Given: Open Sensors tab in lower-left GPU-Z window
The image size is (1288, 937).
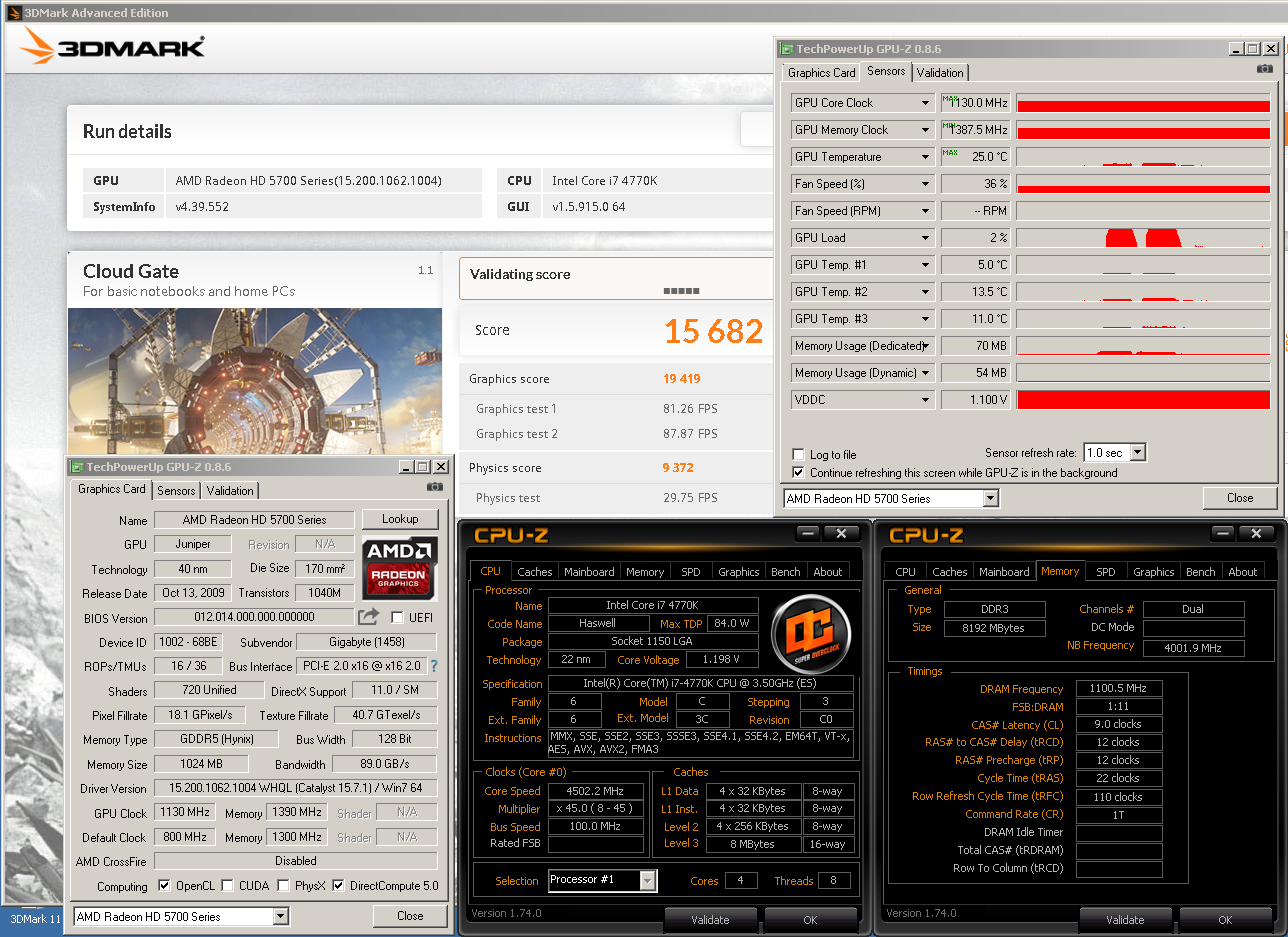Looking at the screenshot, I should pos(176,490).
